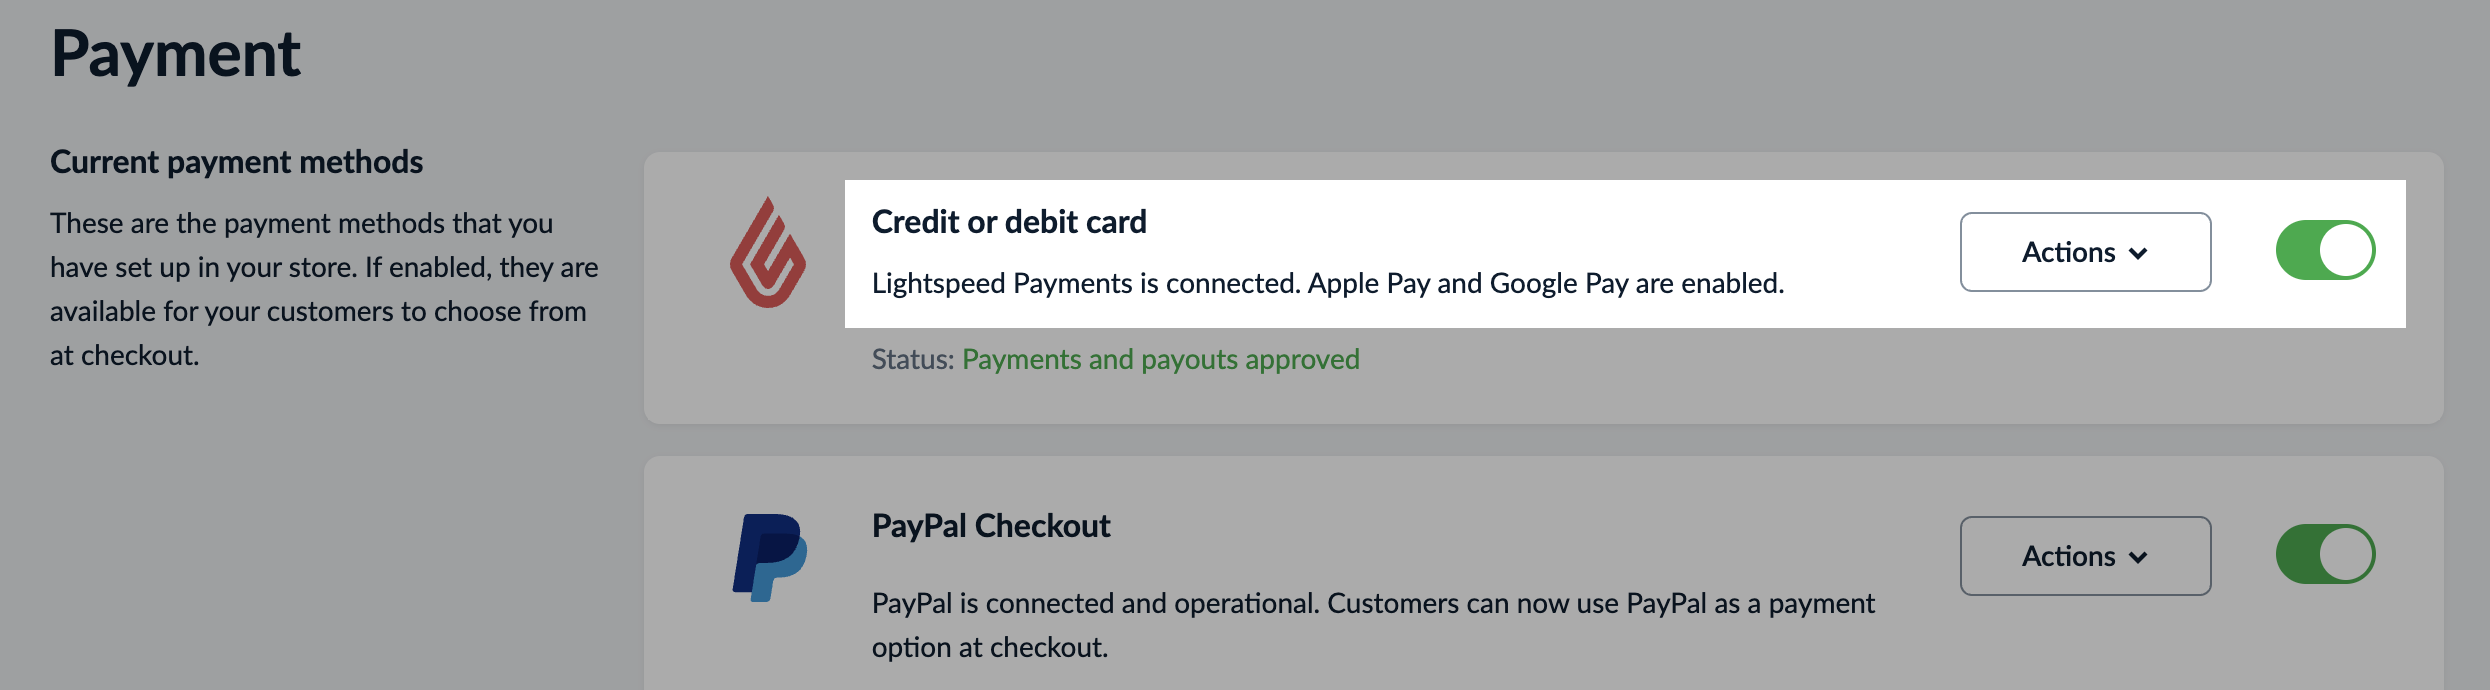Toggle off Lightspeed Payments availability
Image resolution: width=2490 pixels, height=690 pixels.
tap(2324, 251)
